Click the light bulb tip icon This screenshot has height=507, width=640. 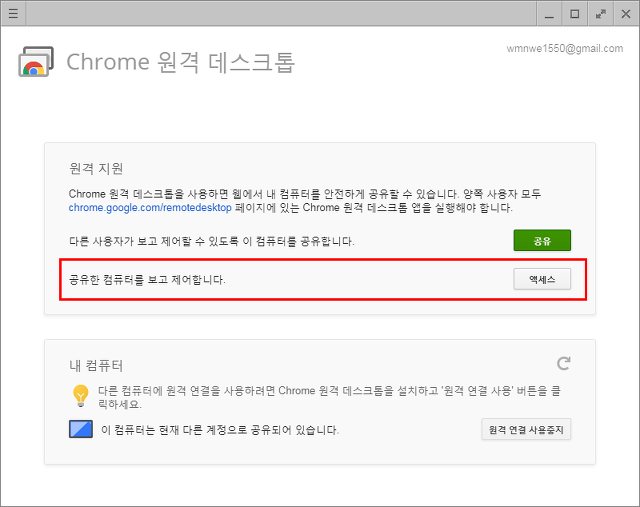[80, 395]
